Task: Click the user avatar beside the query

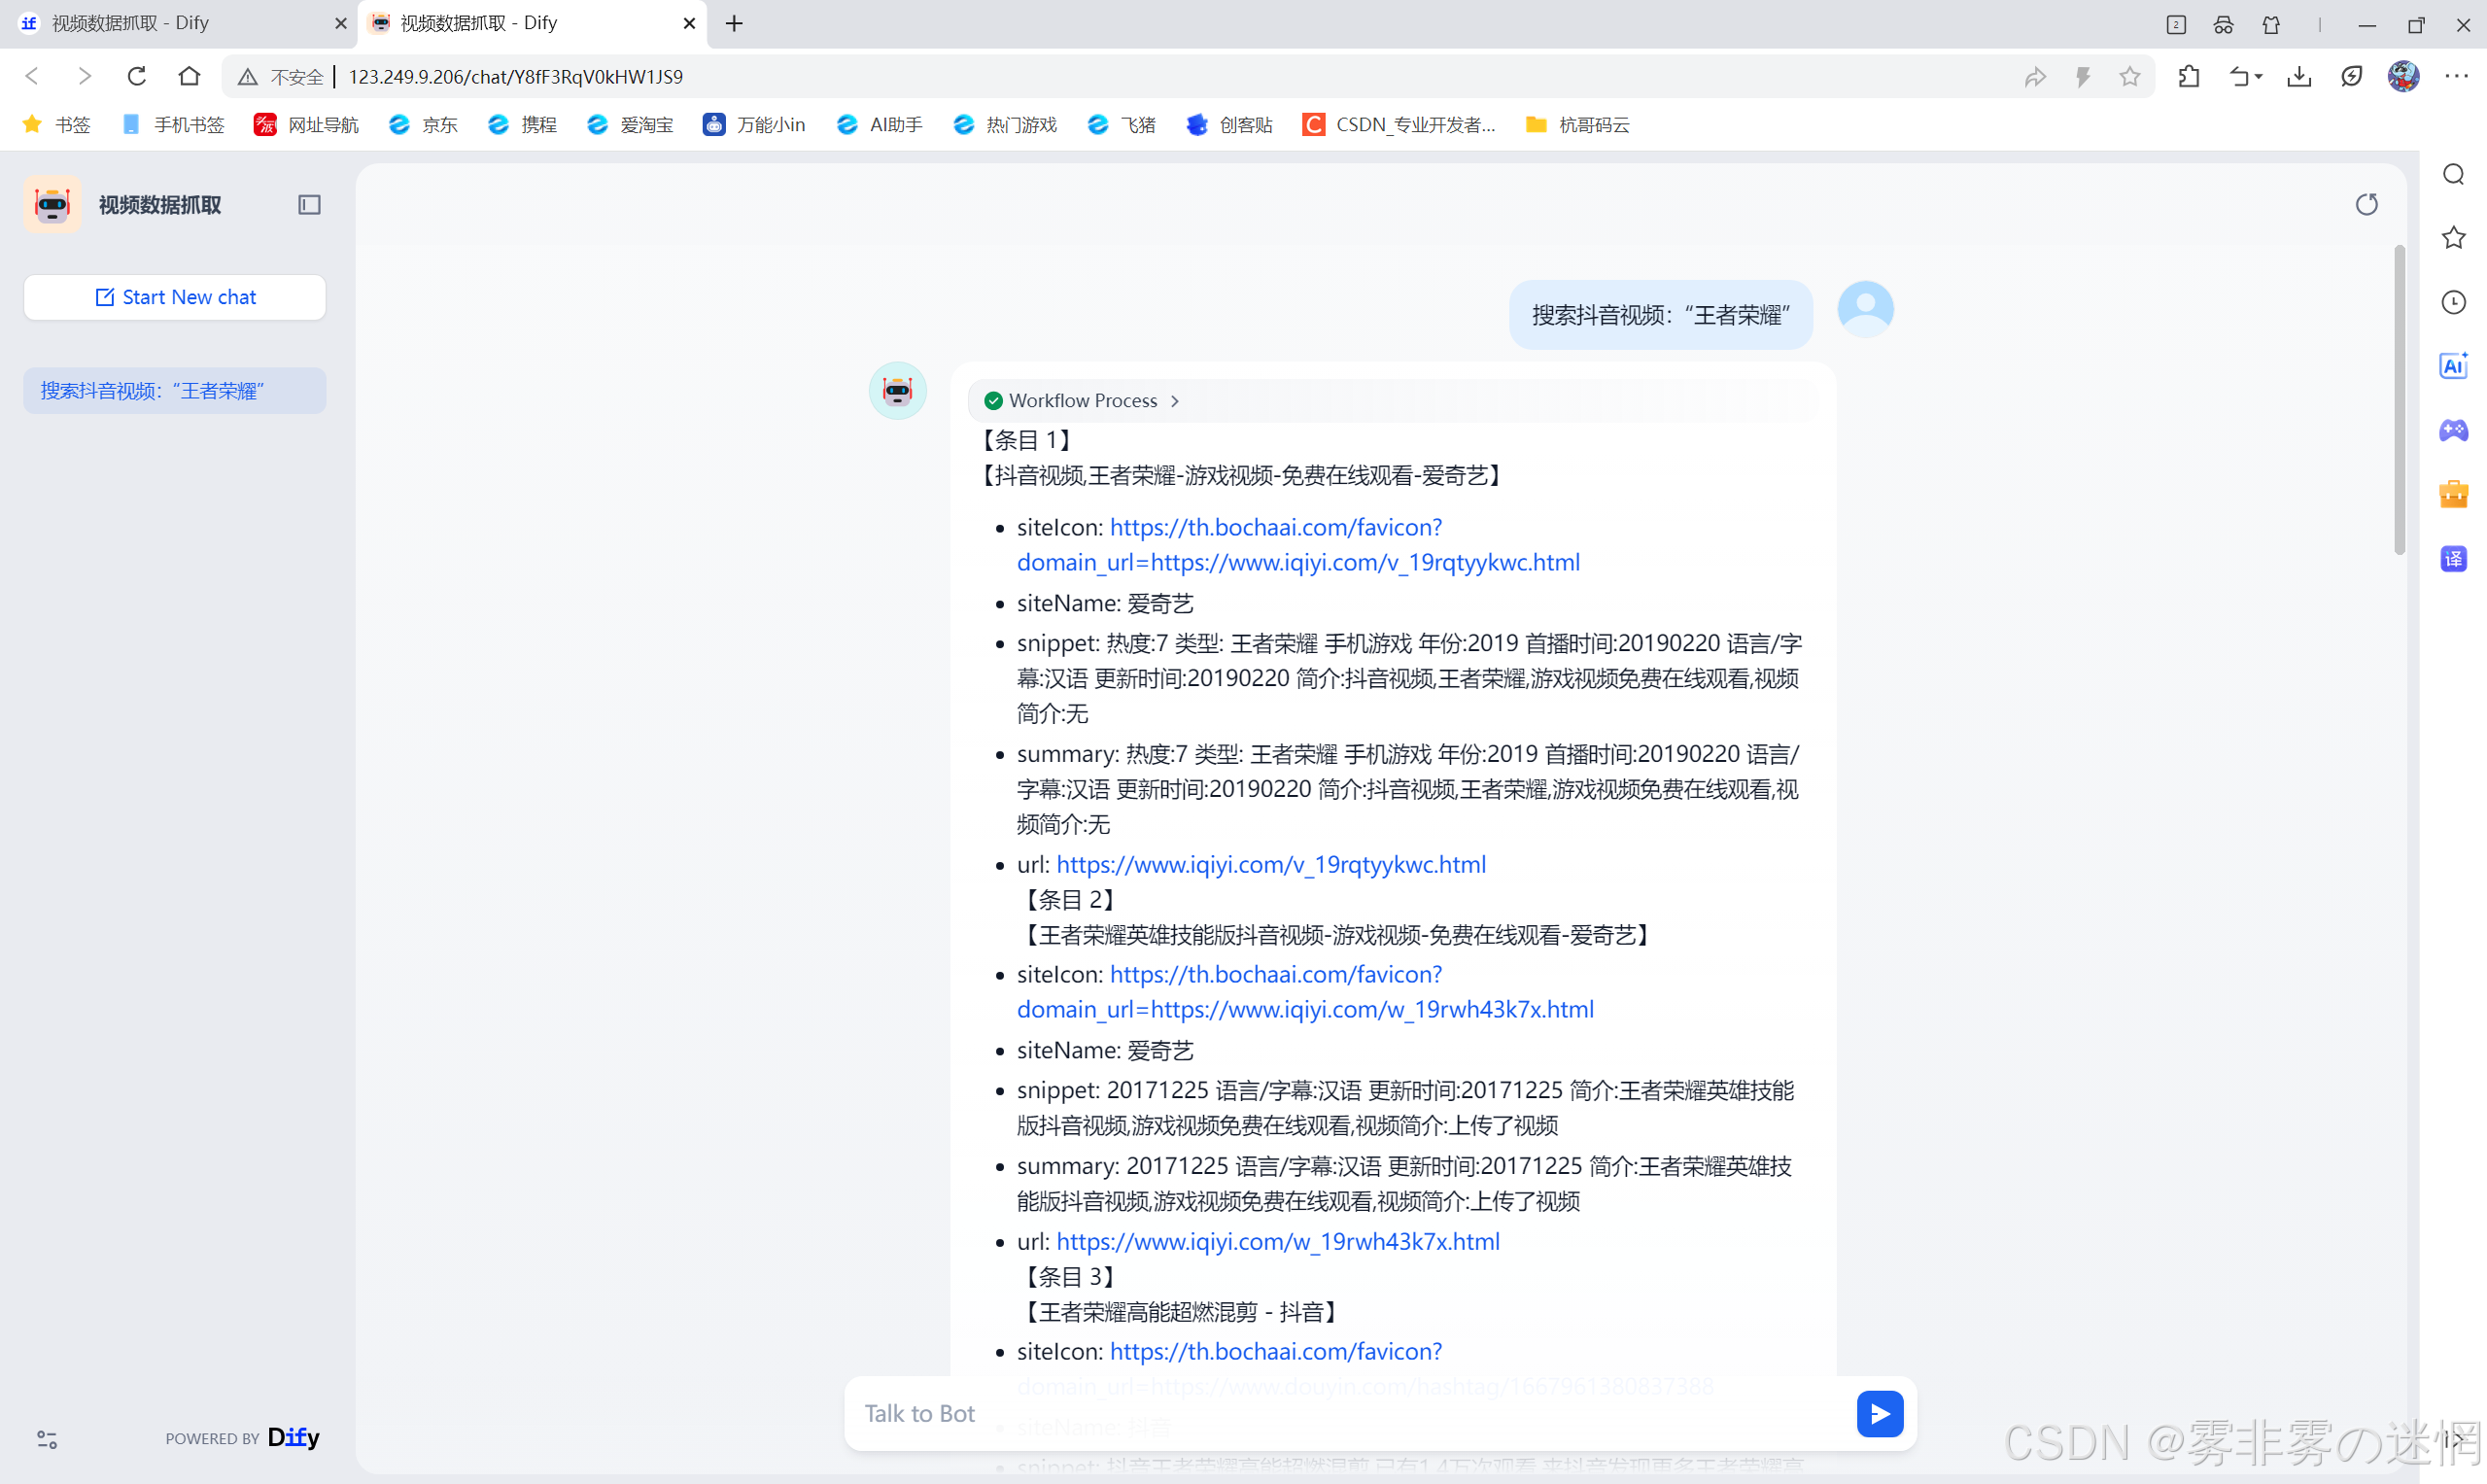Action: coord(1865,309)
